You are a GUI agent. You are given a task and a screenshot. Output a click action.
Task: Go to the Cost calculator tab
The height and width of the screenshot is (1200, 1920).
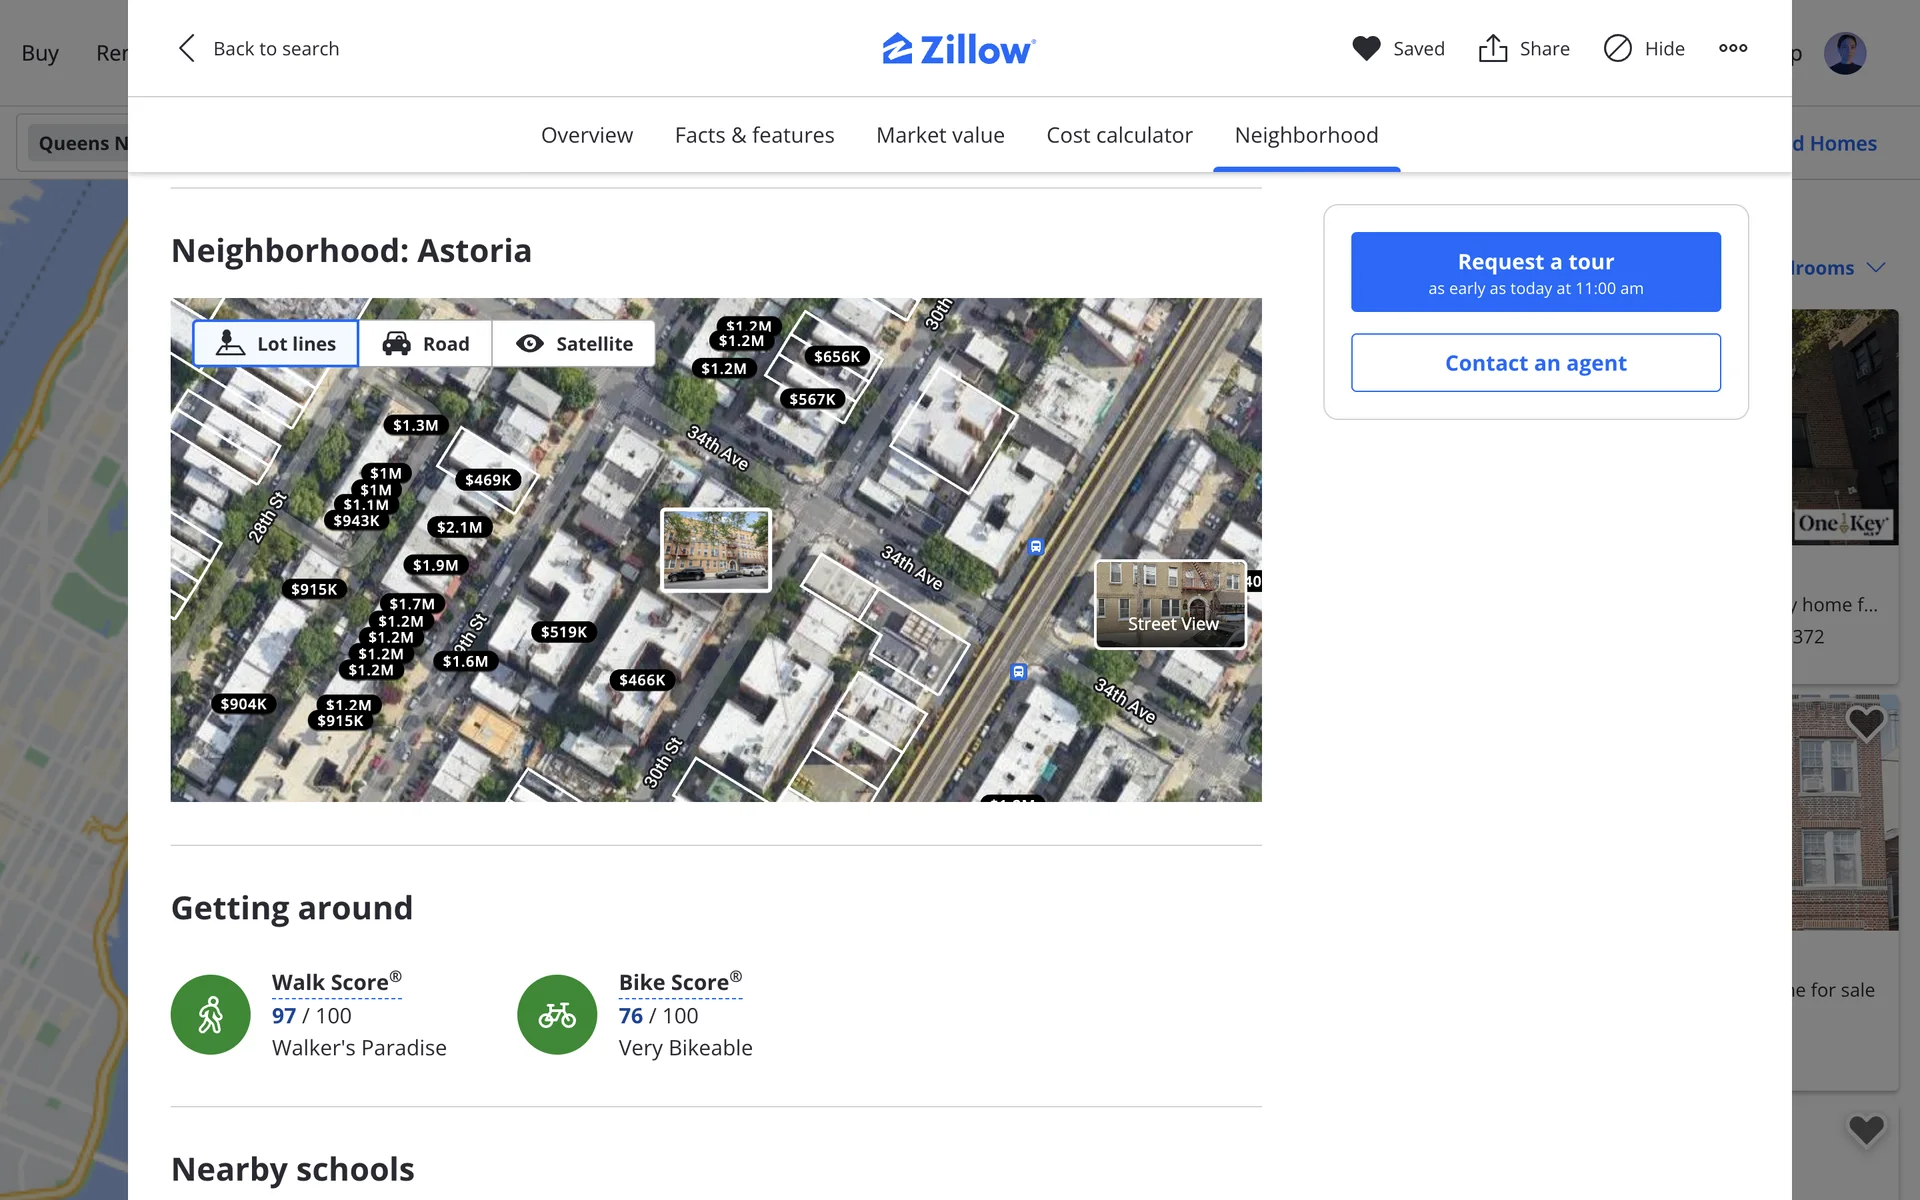[1119, 135]
